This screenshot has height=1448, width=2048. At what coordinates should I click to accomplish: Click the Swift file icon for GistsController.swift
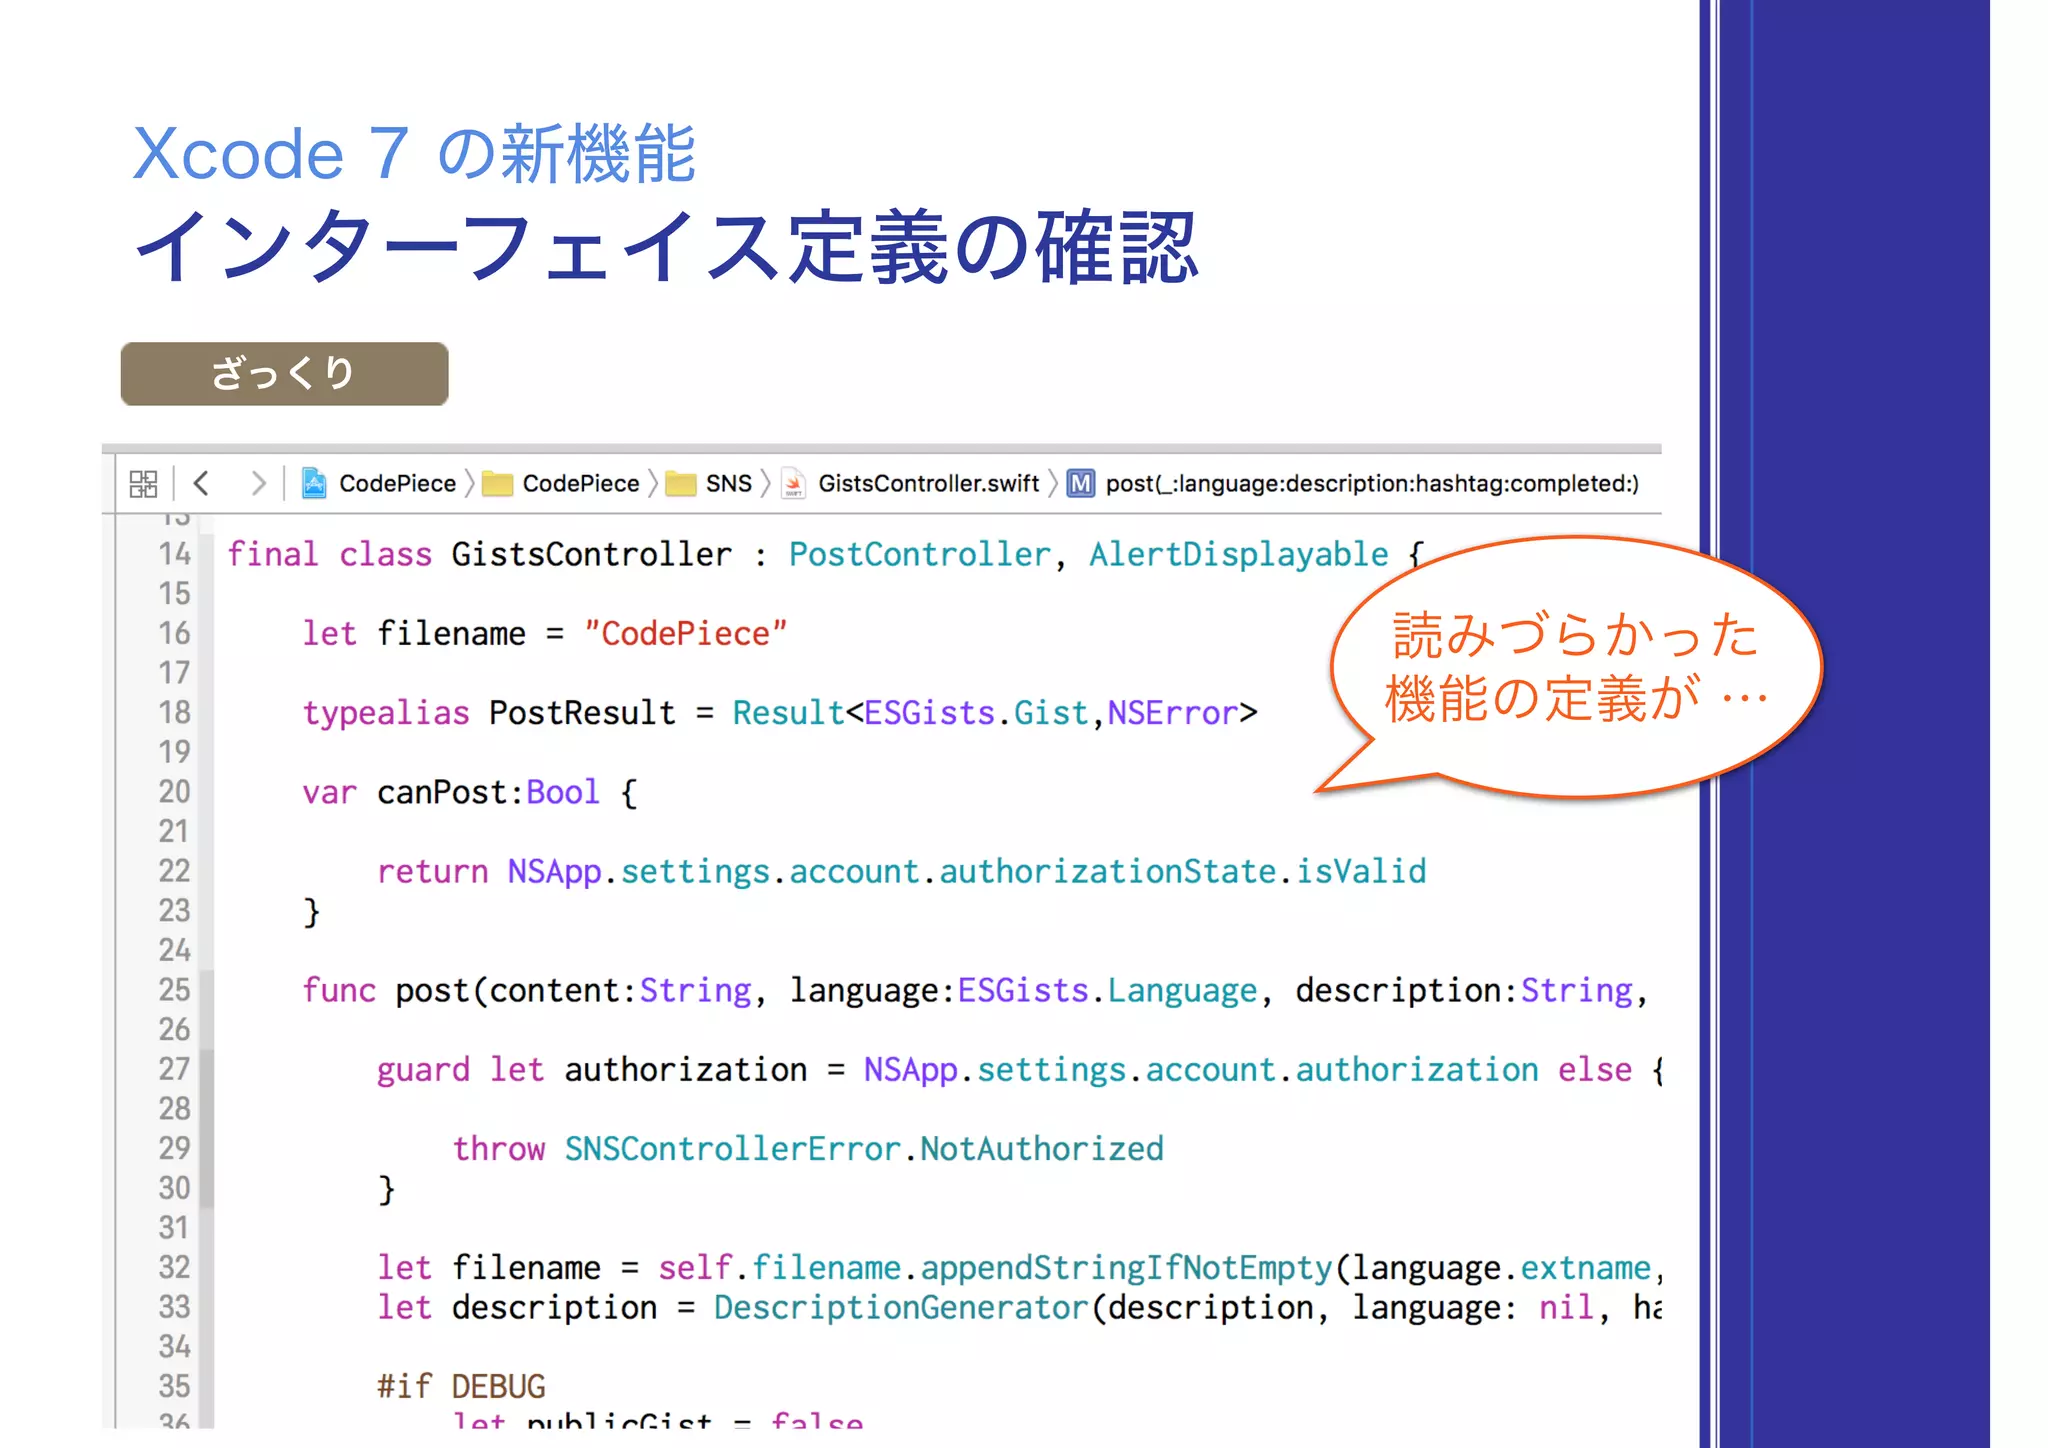(x=794, y=484)
